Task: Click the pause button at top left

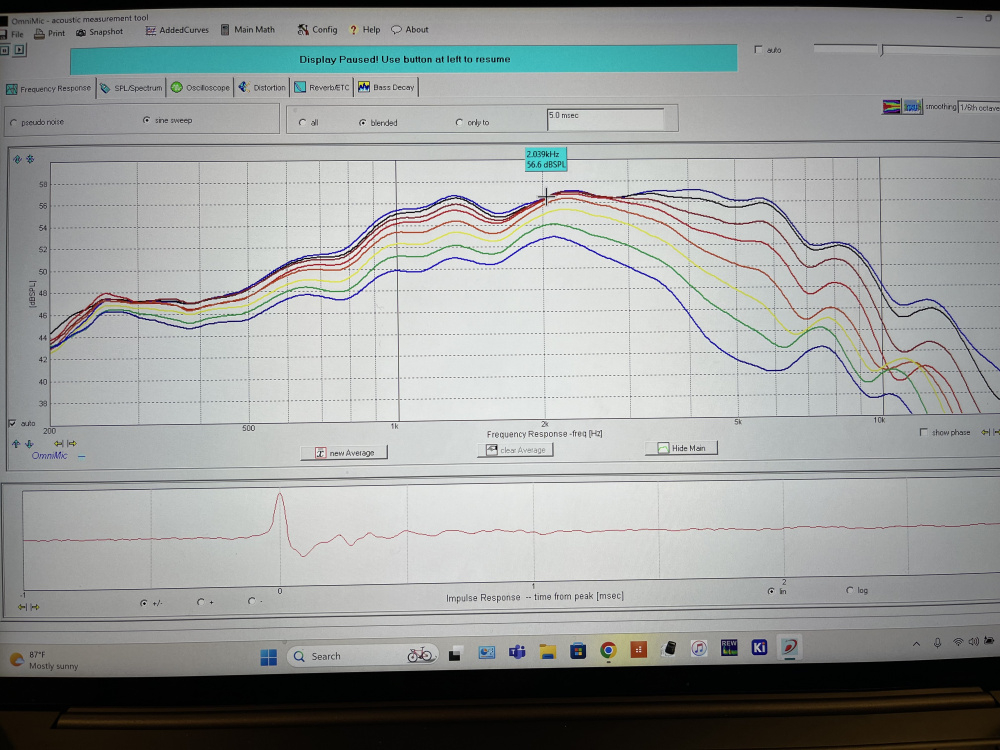Action: pyautogui.click(x=4, y=47)
